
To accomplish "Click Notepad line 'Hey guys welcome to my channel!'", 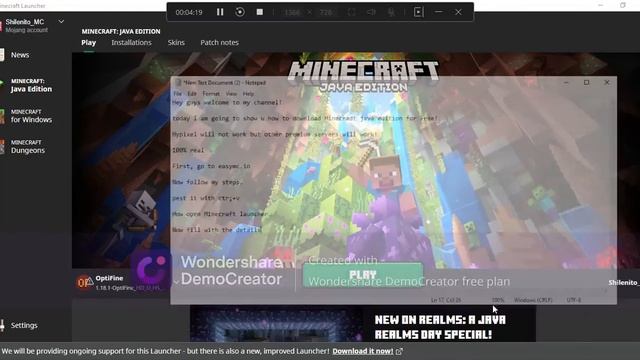I will (227, 102).
